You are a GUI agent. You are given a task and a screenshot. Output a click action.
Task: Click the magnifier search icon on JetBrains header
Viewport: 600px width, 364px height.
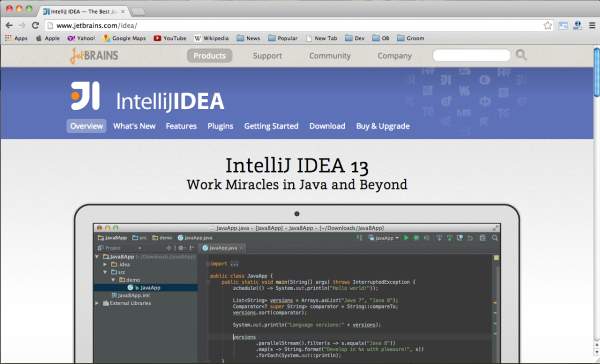(521, 55)
